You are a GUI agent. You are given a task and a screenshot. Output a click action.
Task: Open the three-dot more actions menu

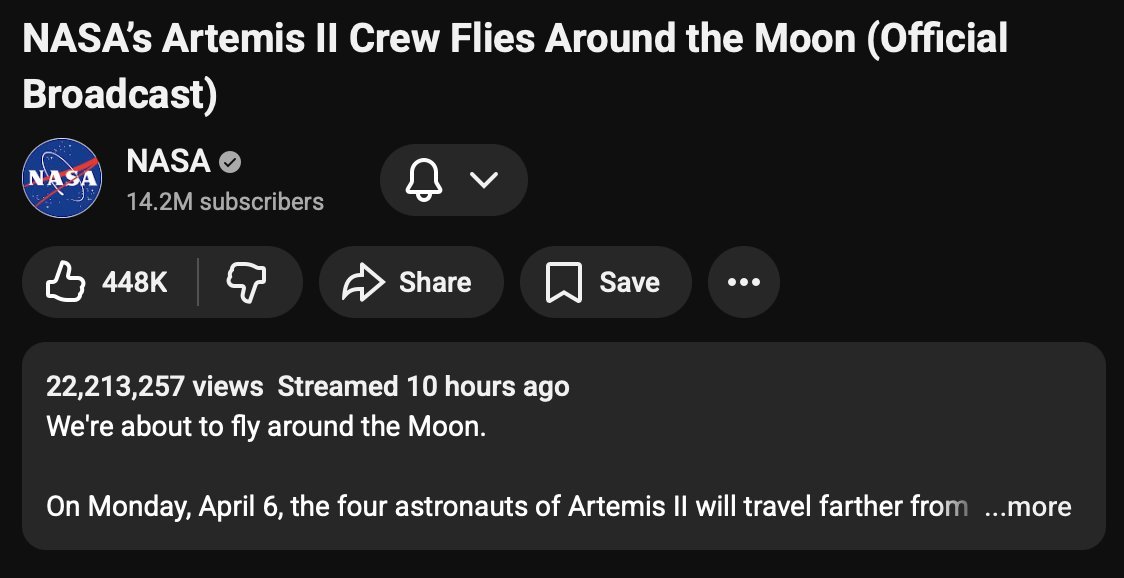pos(743,283)
